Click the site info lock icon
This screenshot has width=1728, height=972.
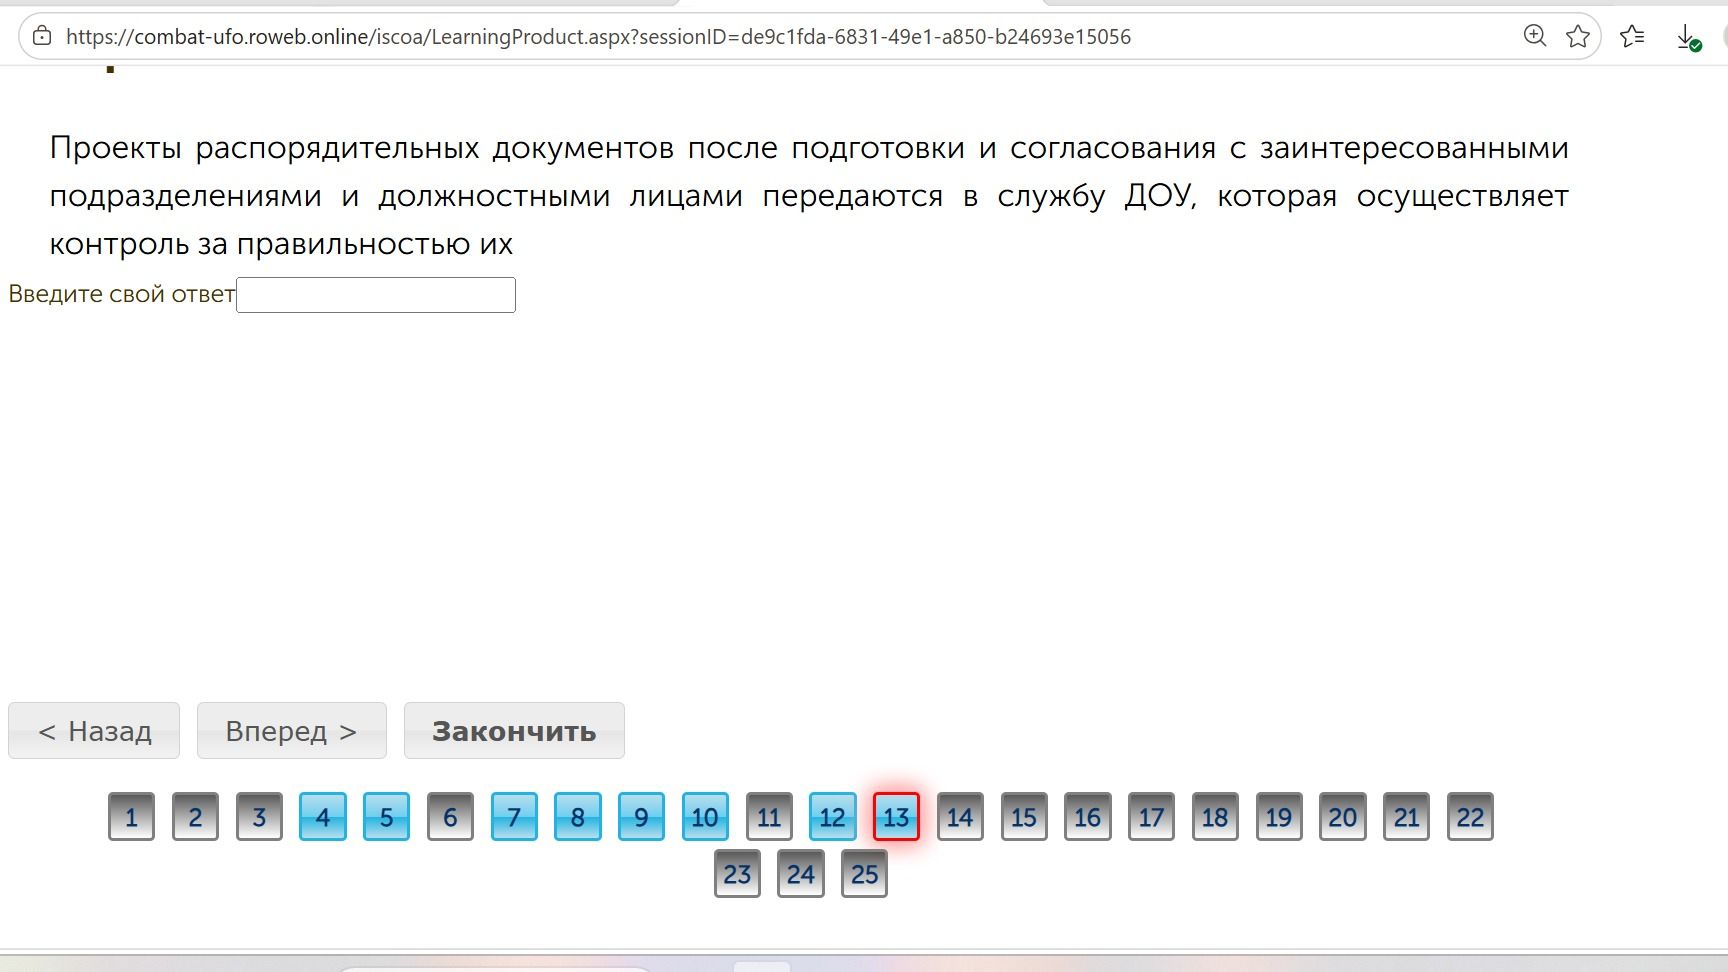tap(42, 37)
